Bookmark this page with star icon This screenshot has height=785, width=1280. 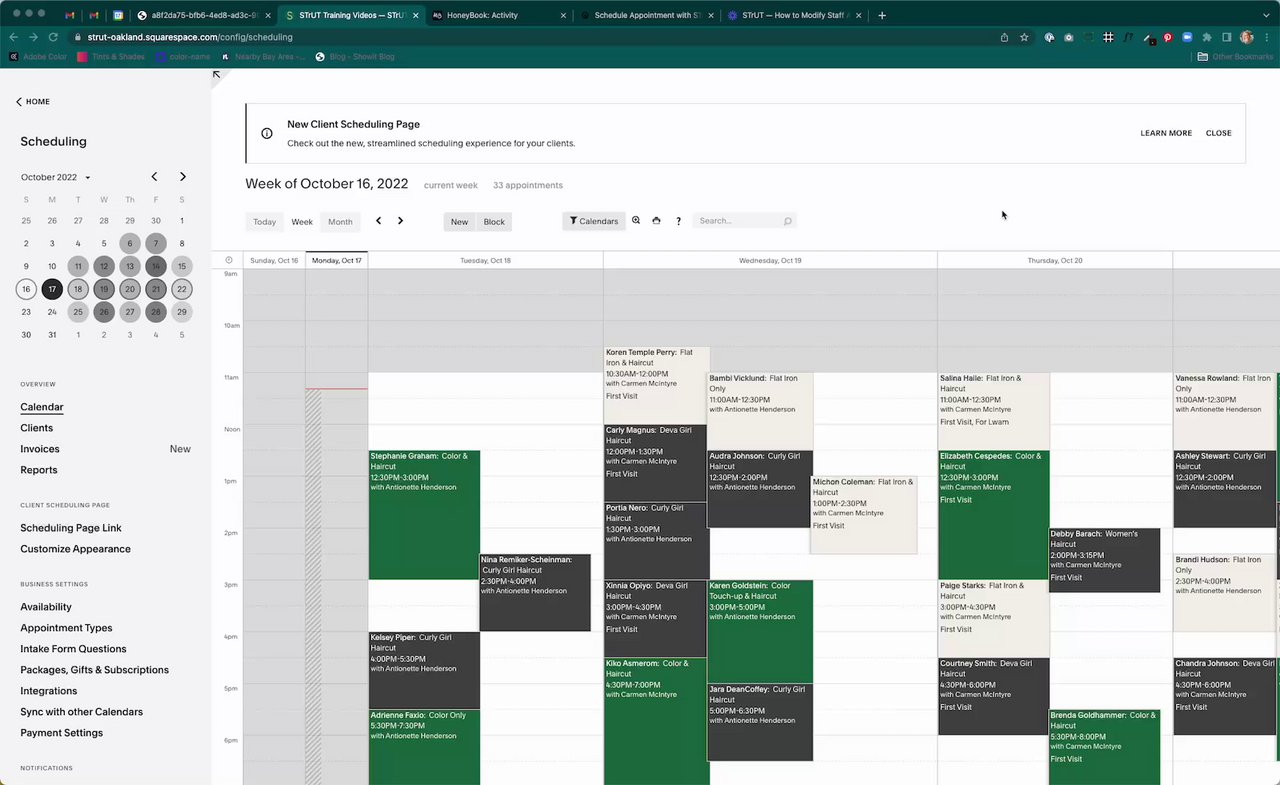1024,37
